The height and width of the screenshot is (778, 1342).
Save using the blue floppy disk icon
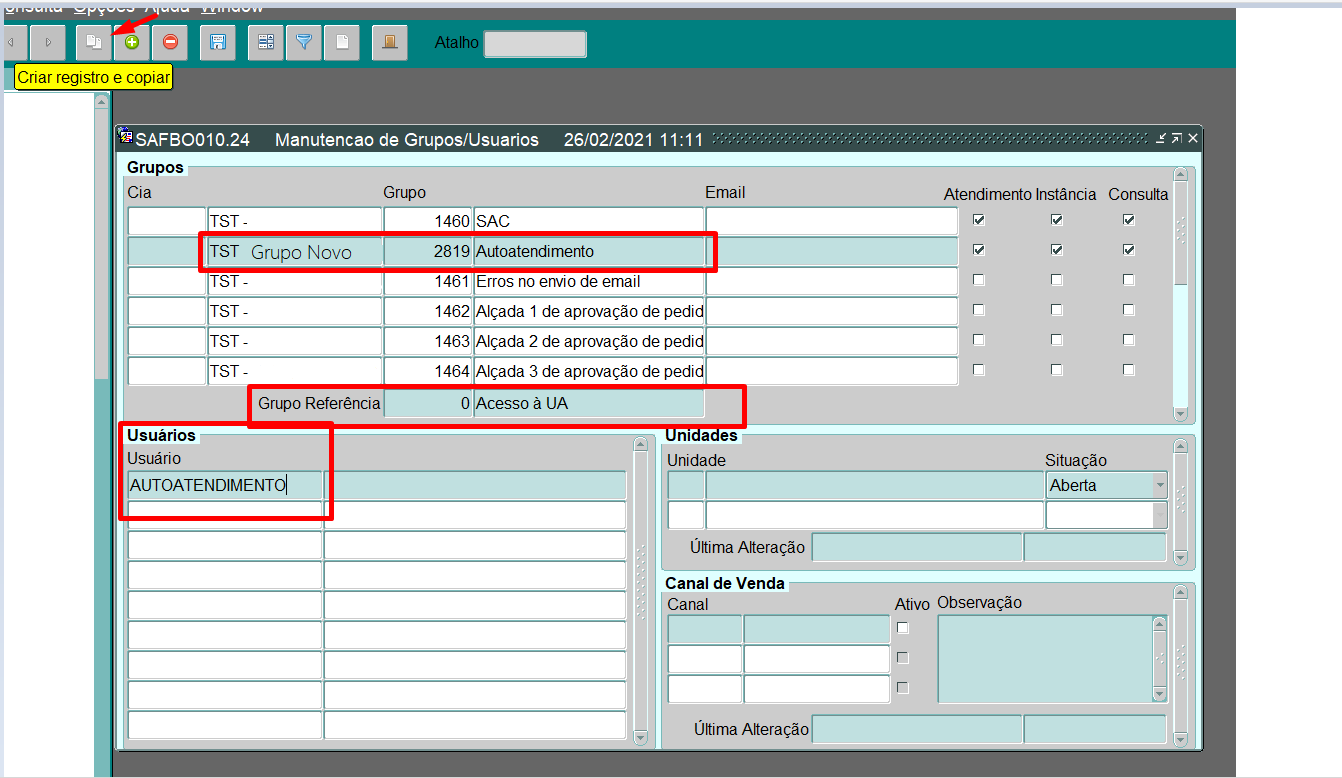pyautogui.click(x=218, y=42)
